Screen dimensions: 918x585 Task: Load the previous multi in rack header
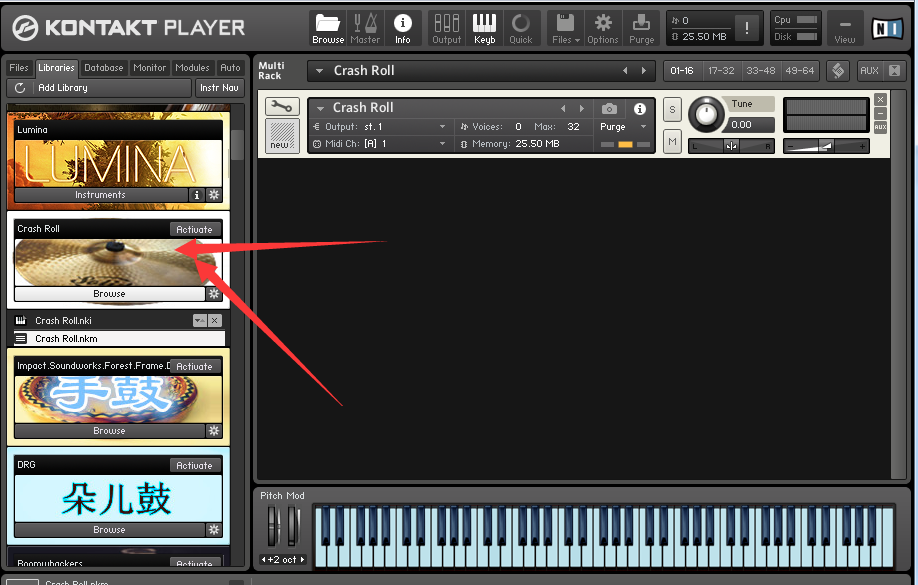coord(625,71)
